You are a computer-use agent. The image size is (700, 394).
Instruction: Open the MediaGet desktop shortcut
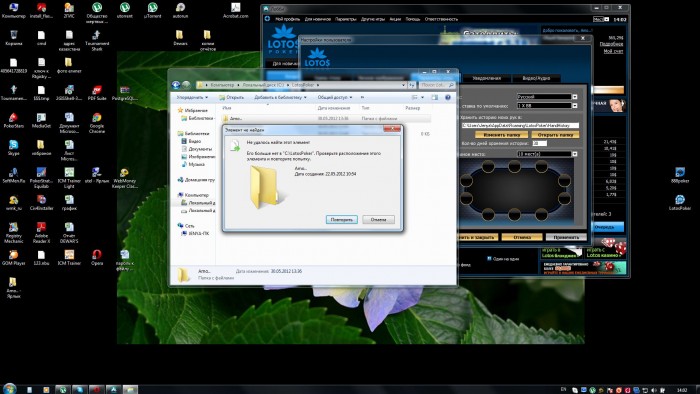click(41, 120)
